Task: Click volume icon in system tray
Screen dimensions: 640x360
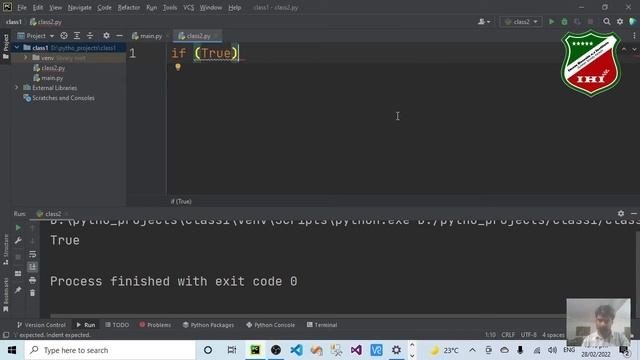Action: 552,350
